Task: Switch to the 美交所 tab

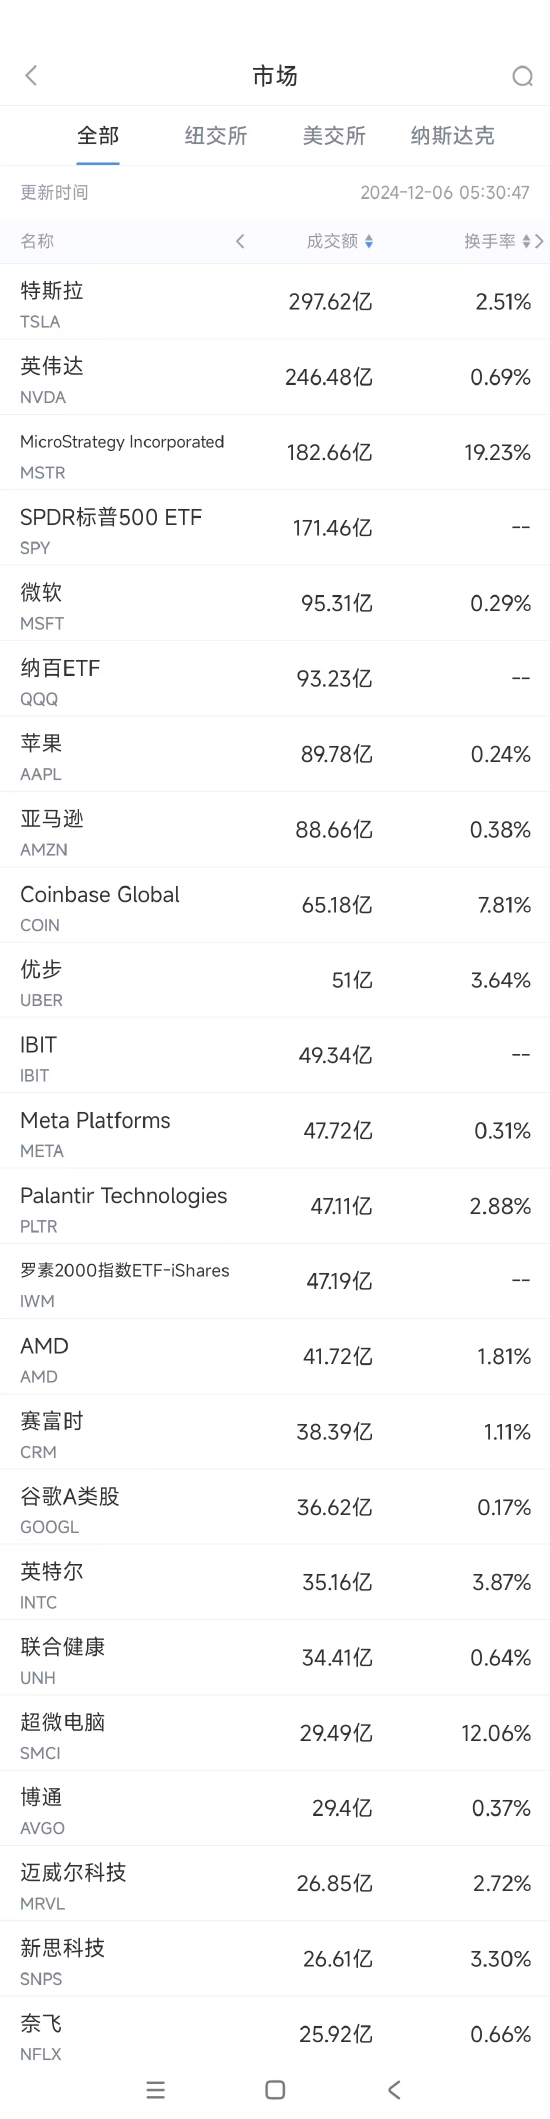Action: pyautogui.click(x=334, y=136)
